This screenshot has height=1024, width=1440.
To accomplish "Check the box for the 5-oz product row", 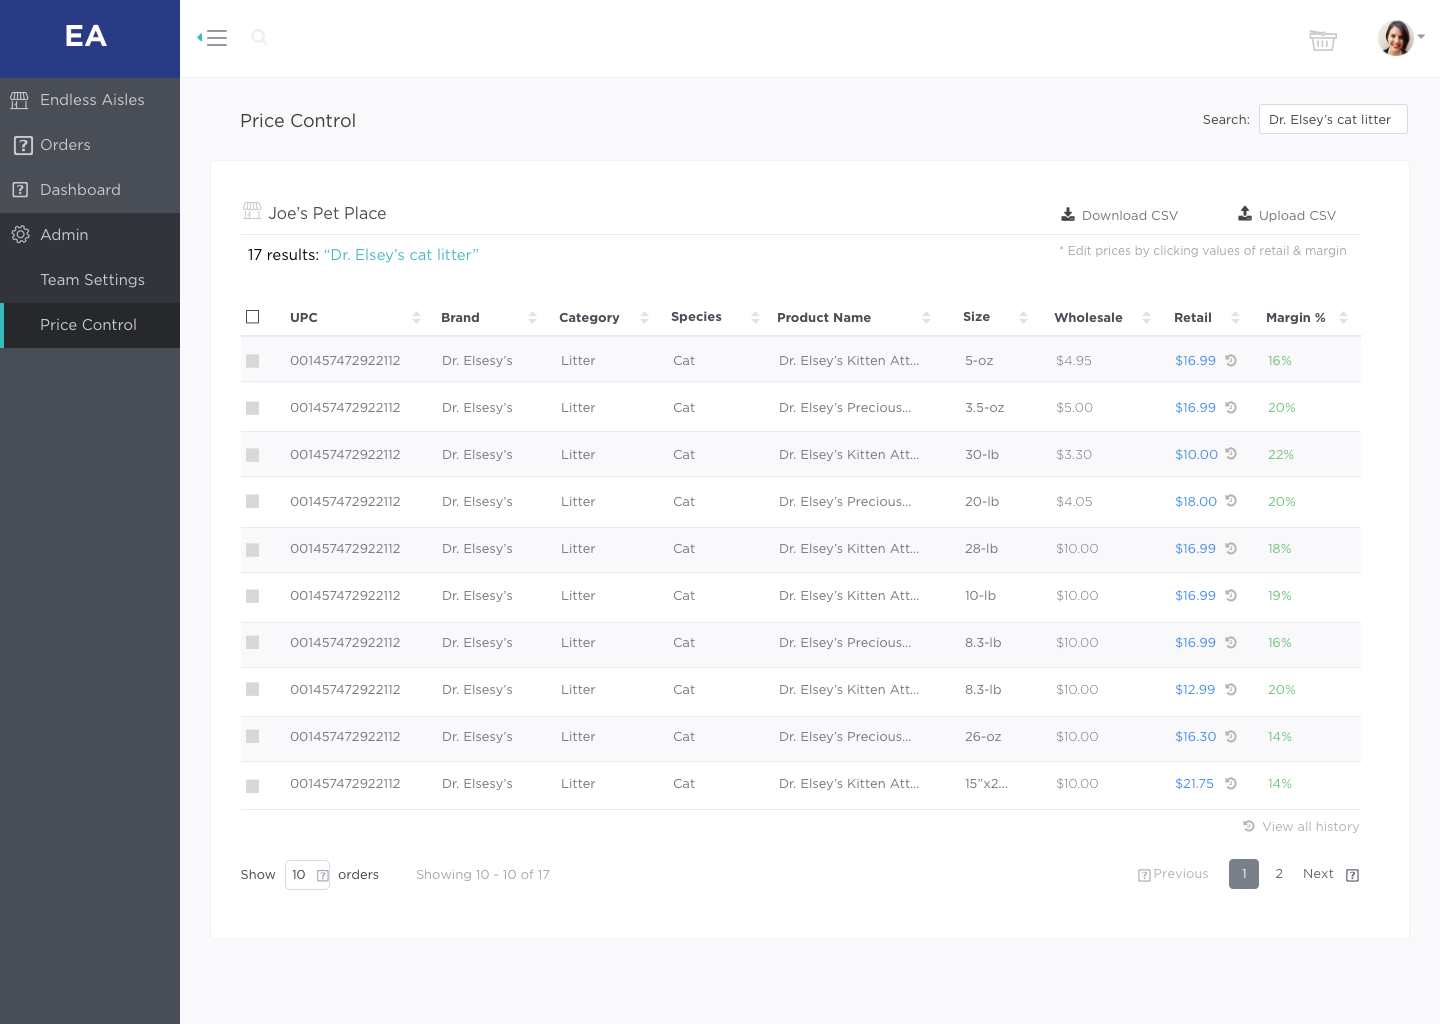I will (x=253, y=361).
